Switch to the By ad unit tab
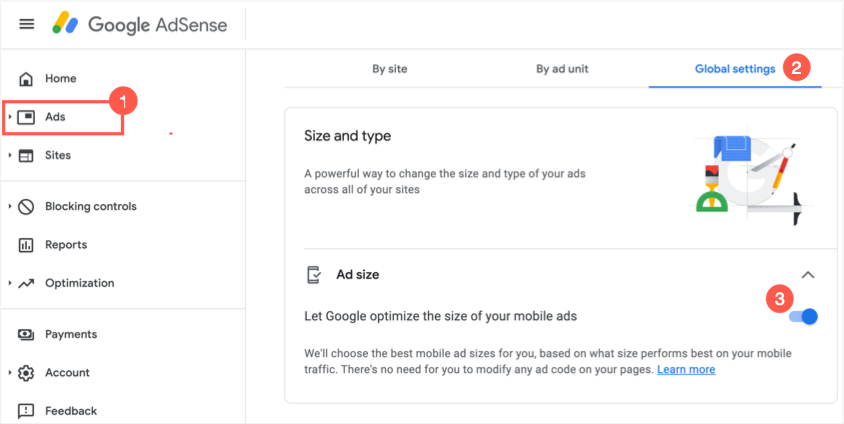 (563, 69)
